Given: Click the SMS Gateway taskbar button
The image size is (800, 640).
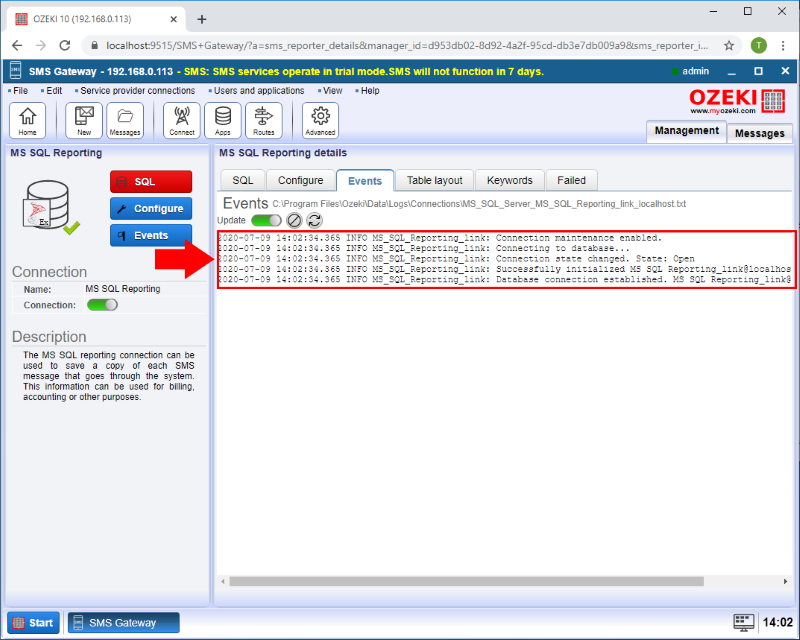Looking at the screenshot, I should [123, 623].
